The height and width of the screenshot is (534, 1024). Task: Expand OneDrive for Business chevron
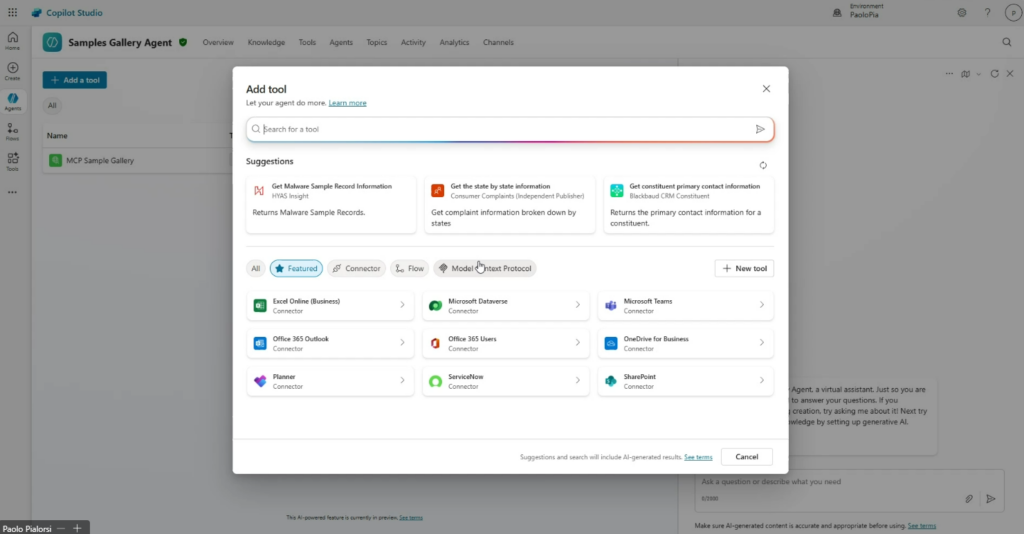coord(761,343)
